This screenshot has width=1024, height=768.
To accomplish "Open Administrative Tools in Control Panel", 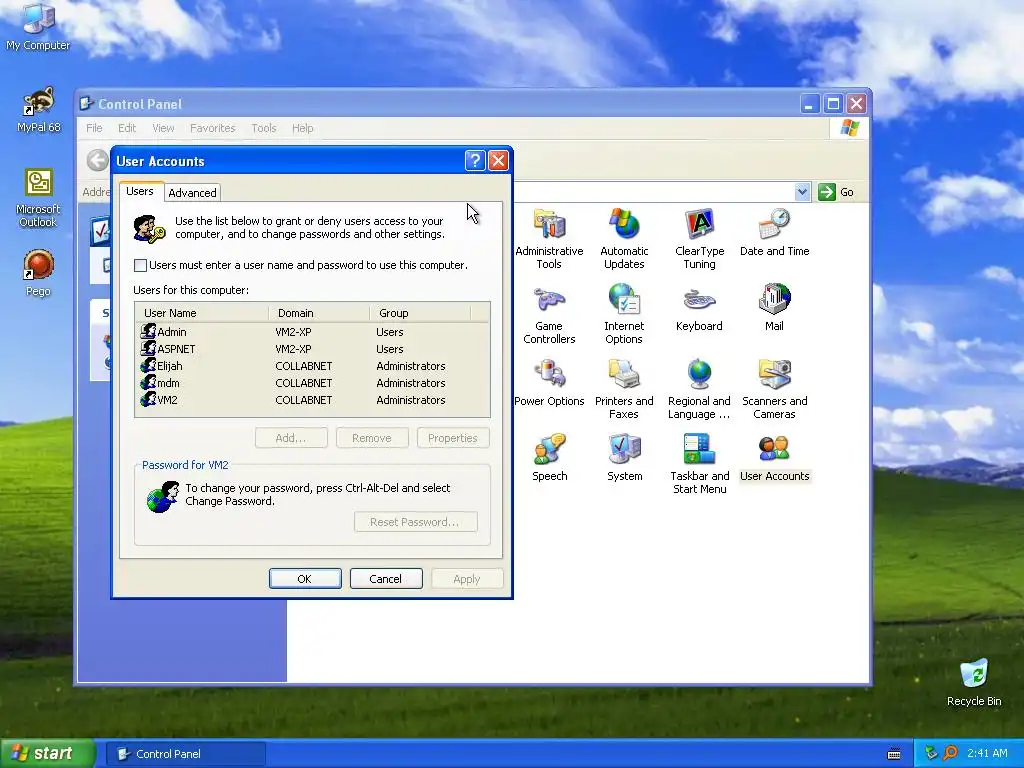I will (x=549, y=239).
